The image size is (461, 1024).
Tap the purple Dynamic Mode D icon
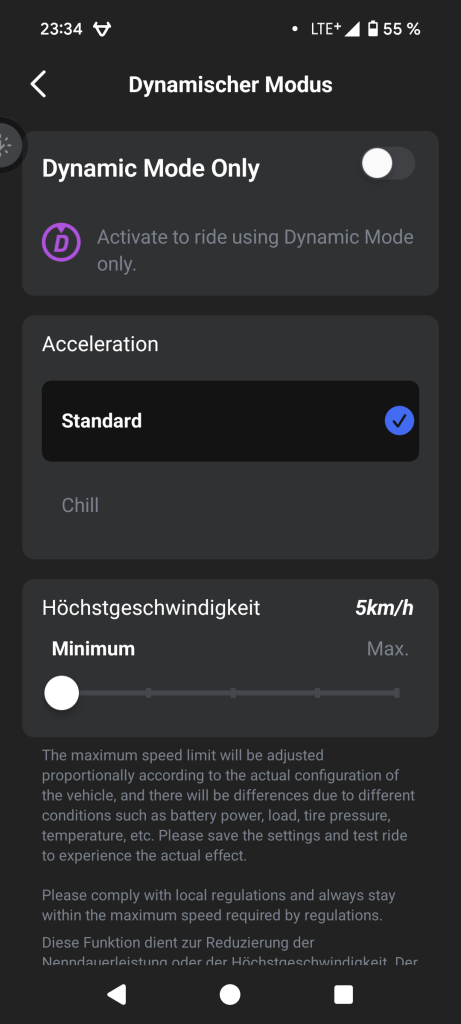61,242
